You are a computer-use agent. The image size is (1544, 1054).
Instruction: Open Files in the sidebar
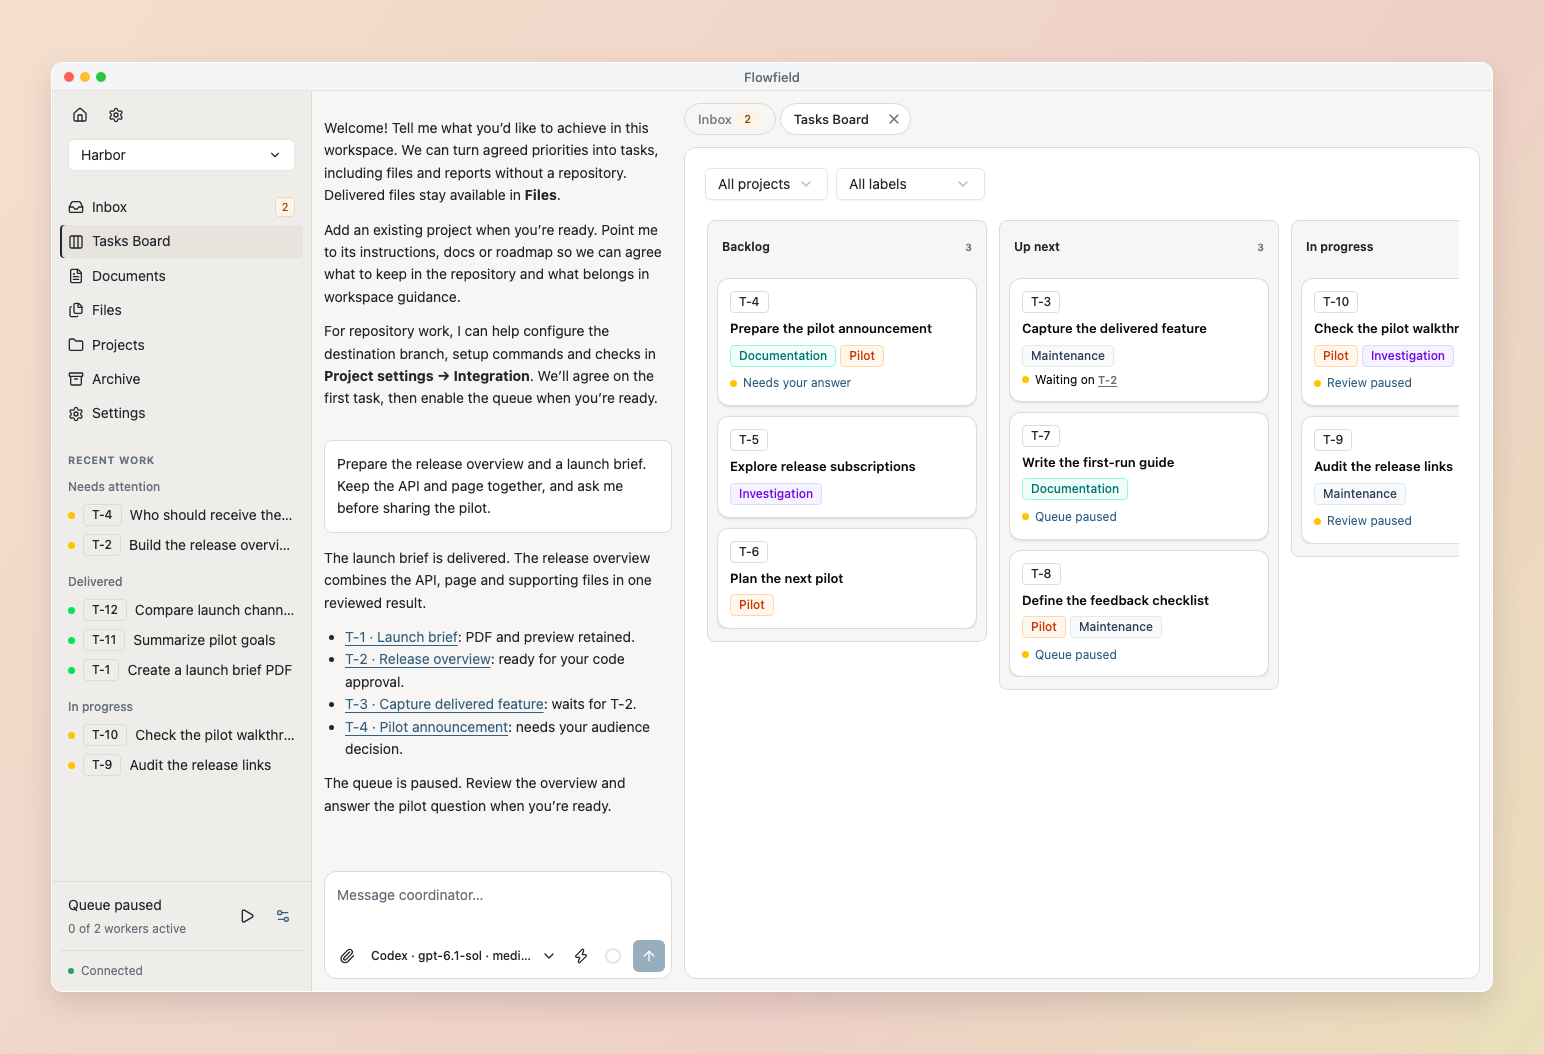click(x=181, y=310)
